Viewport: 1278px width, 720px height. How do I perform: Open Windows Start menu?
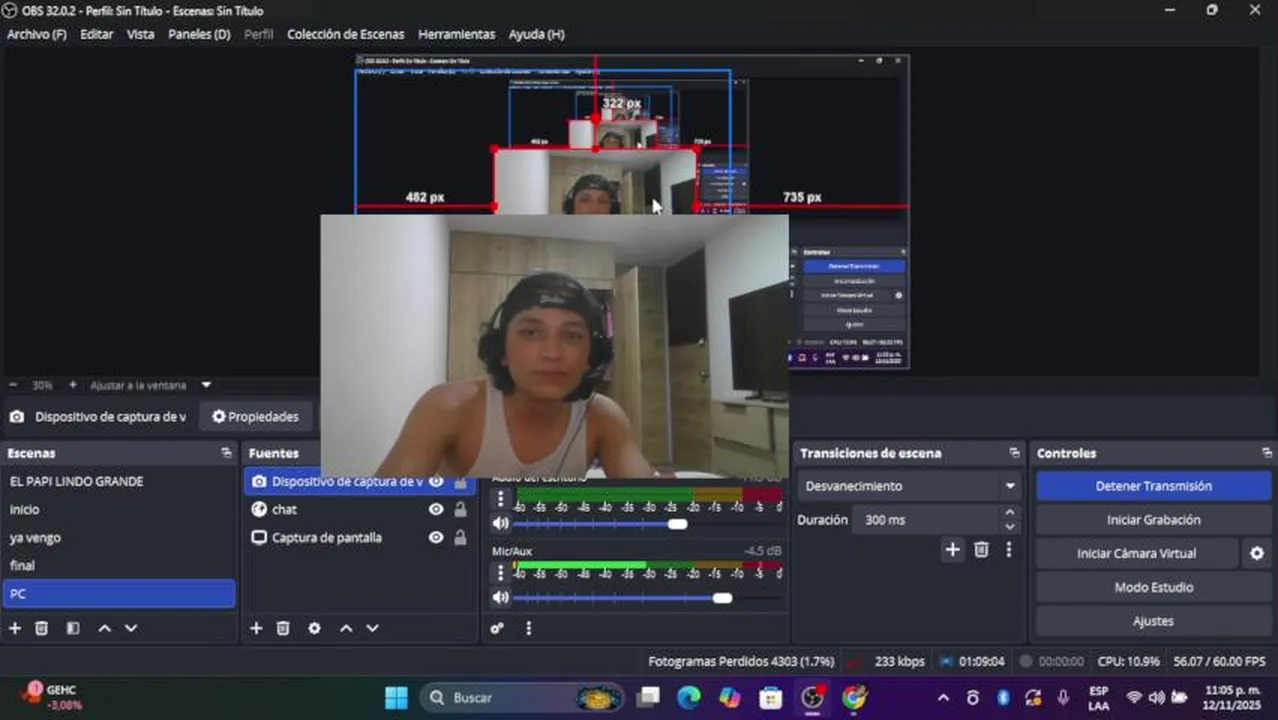click(x=396, y=697)
